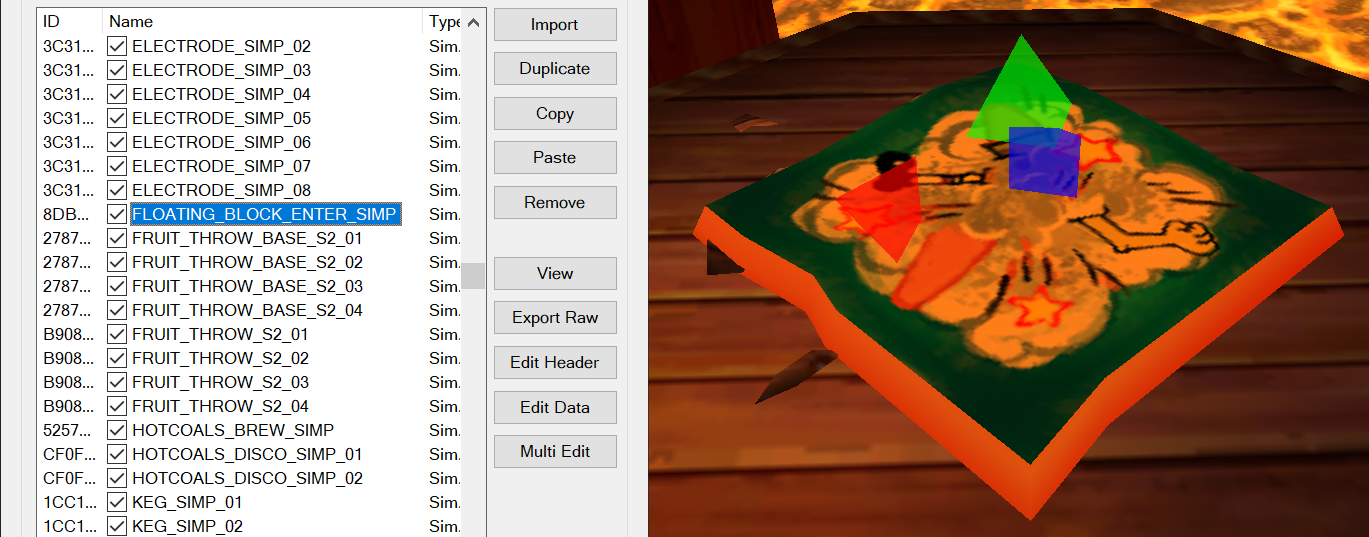Select the HOTCOALS_DISCO_SIMP_02 row name
This screenshot has height=537, width=1369.
247,478
